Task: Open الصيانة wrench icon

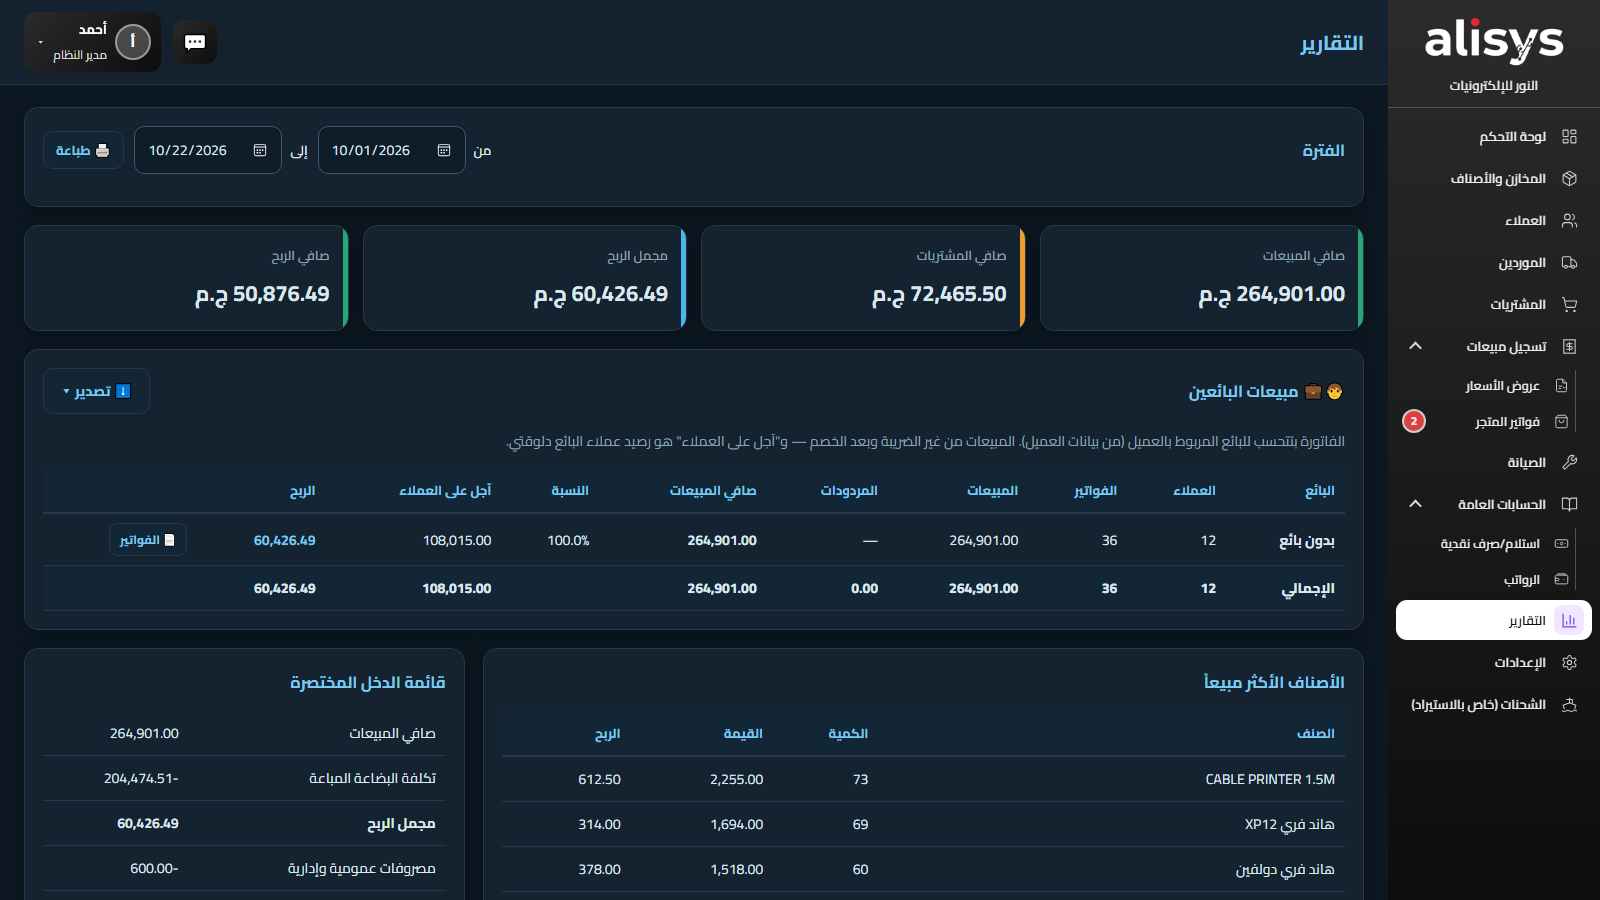Action: [x=1569, y=462]
